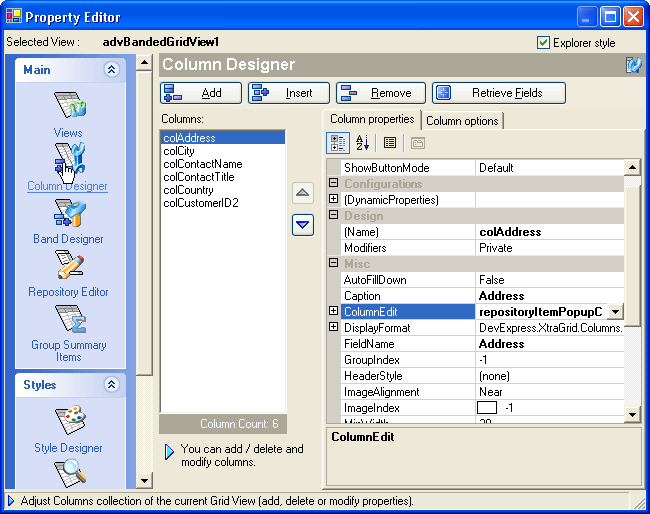Collapse the Configurations category
This screenshot has height=514, width=650.
pos(334,183)
